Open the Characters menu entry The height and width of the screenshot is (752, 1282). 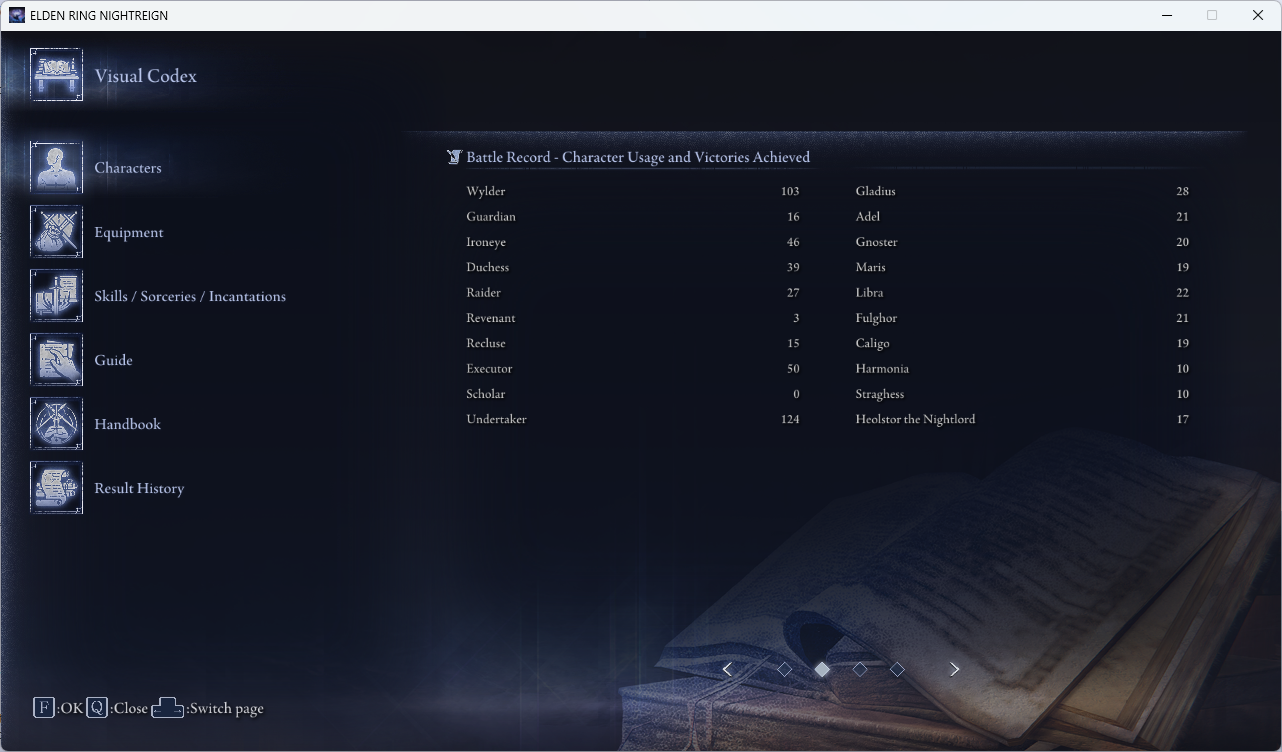(x=128, y=168)
